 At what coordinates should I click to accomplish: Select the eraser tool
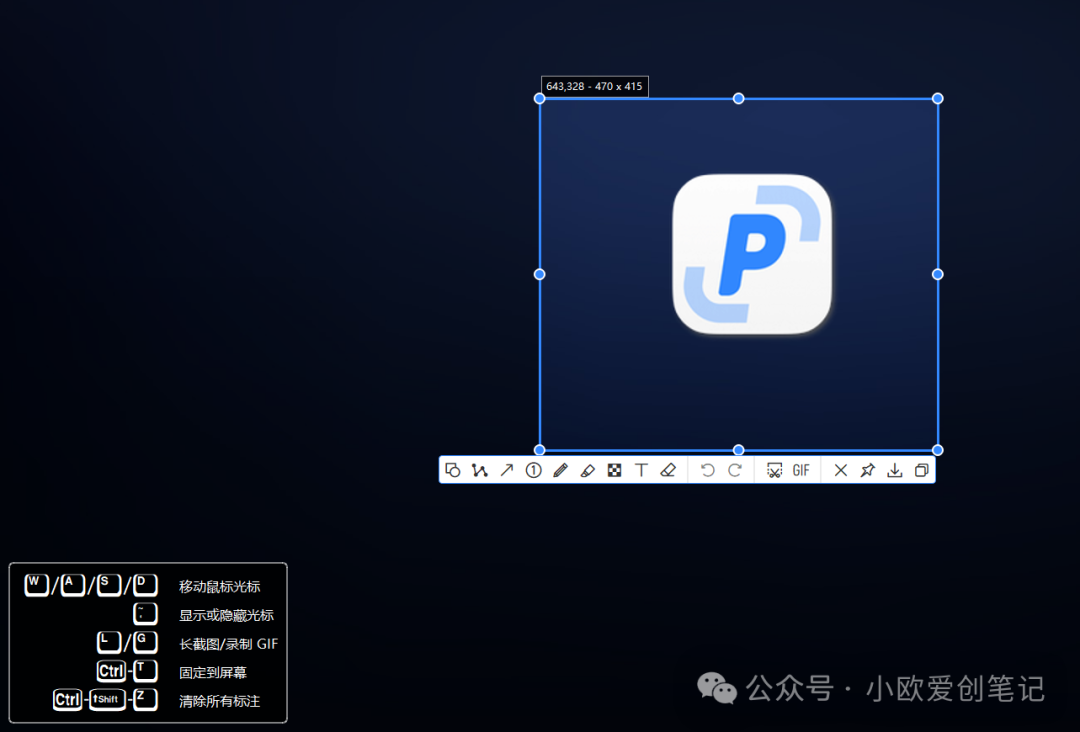668,470
